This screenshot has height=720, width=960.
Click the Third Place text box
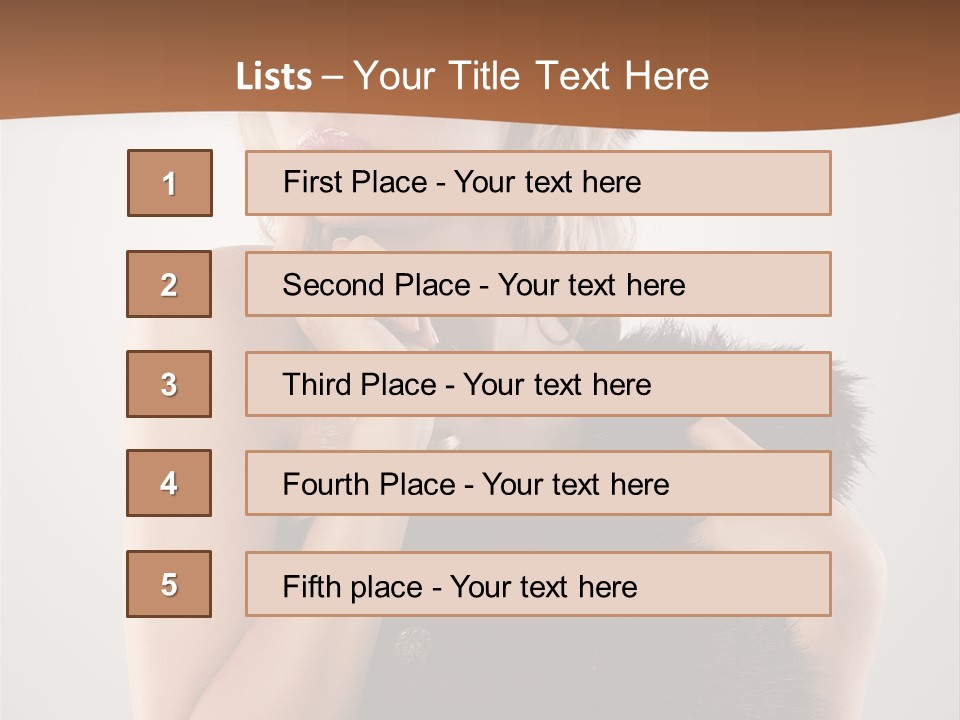click(x=538, y=384)
